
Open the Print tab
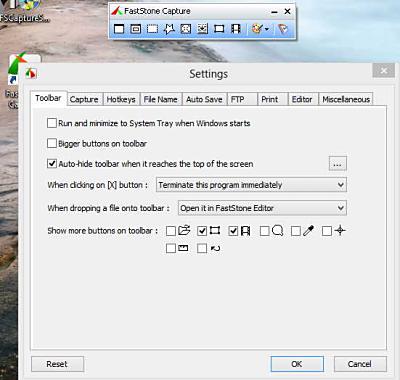tap(272, 99)
